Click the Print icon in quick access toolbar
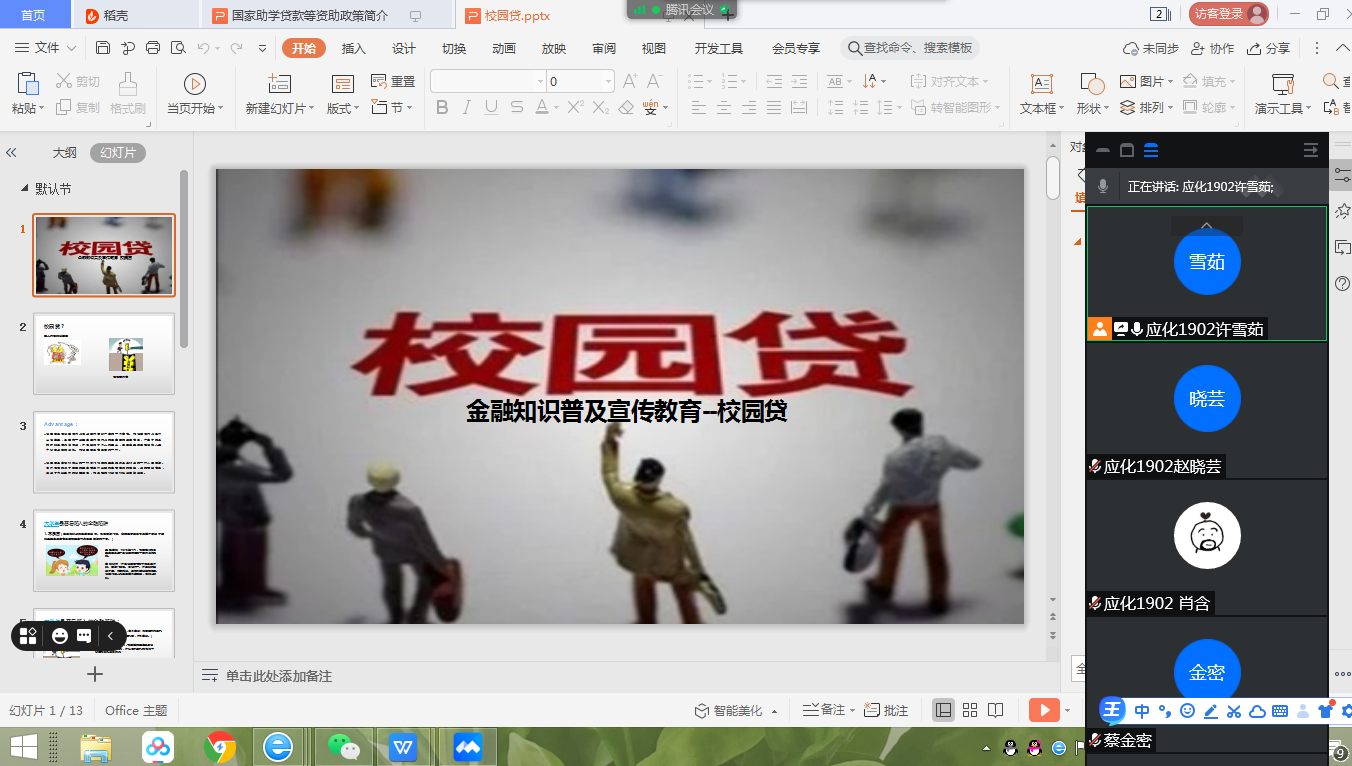The width and height of the screenshot is (1352, 766). point(153,48)
